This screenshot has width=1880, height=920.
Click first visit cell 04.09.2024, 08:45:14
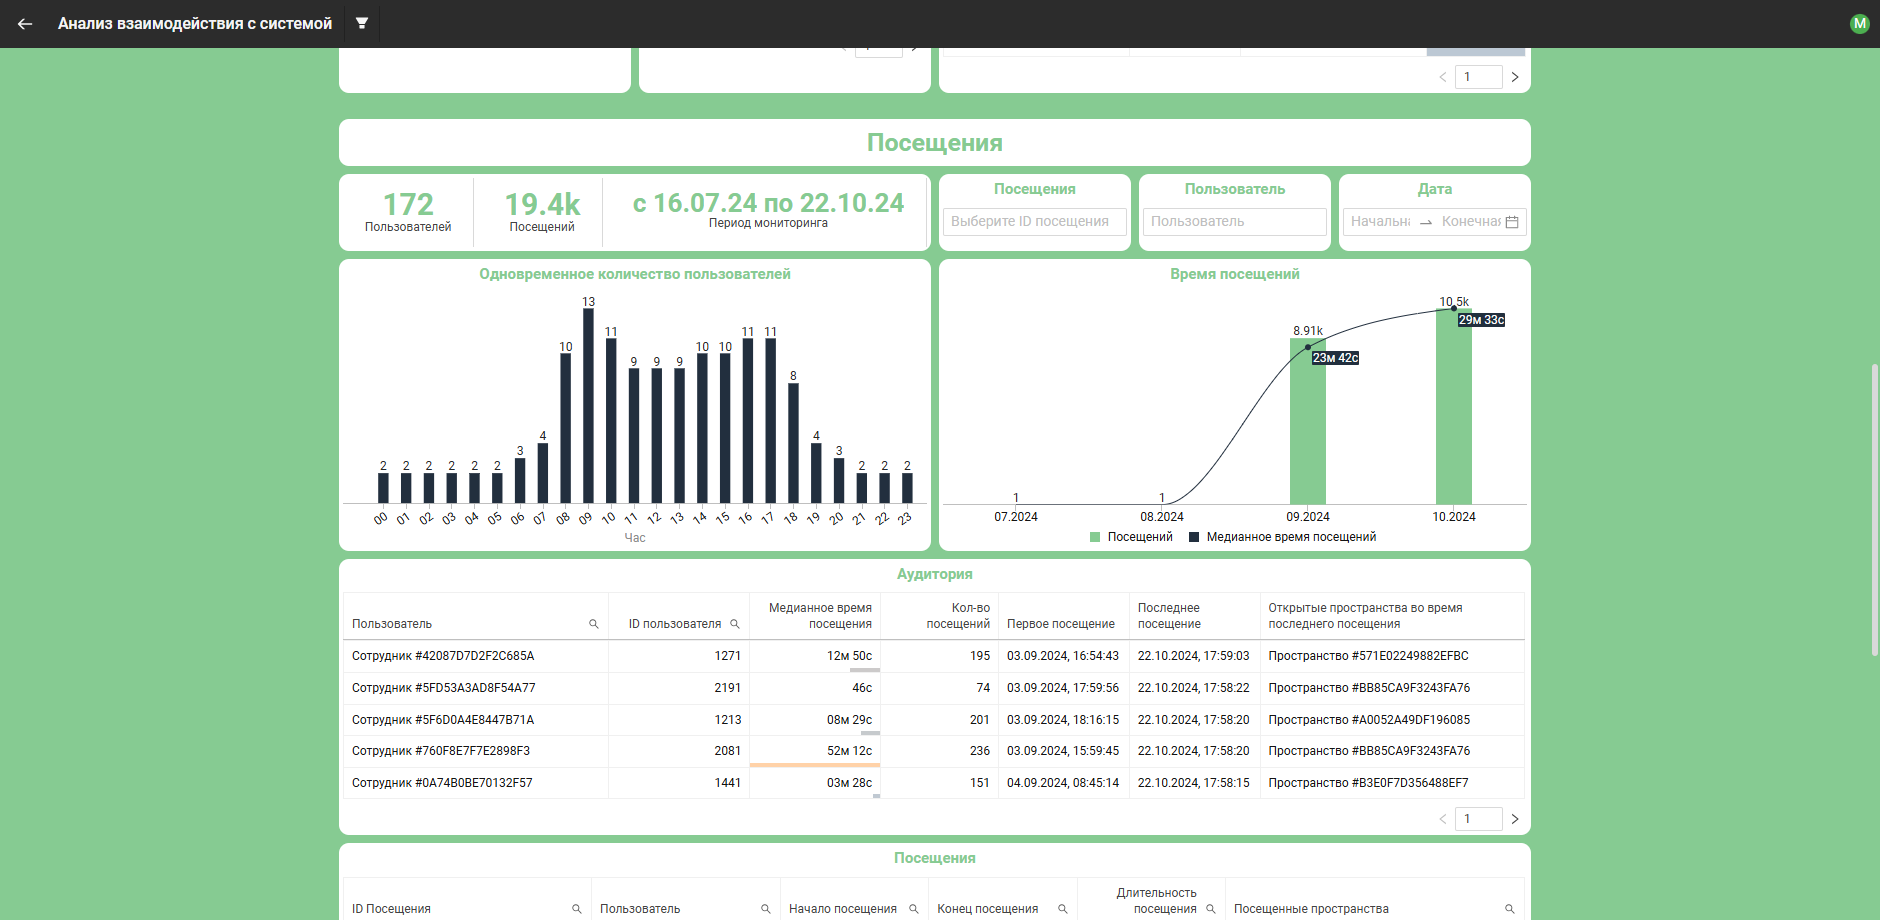click(x=1064, y=783)
